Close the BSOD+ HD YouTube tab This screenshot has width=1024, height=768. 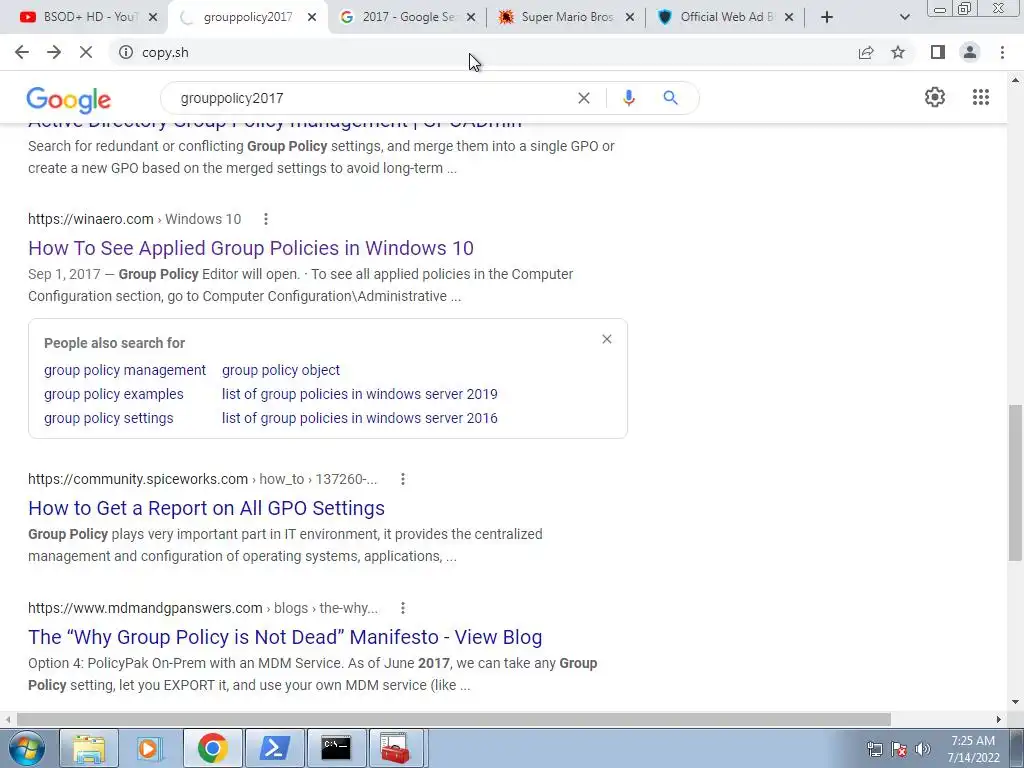point(153,18)
